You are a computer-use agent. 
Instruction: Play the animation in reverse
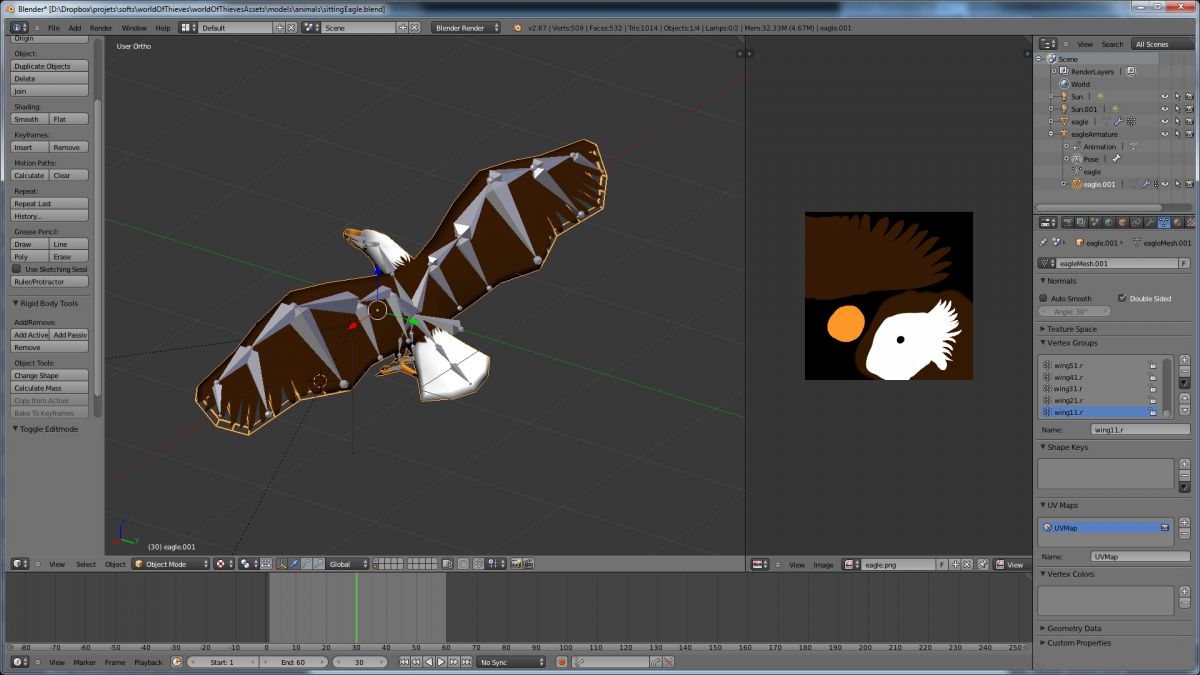pos(429,662)
